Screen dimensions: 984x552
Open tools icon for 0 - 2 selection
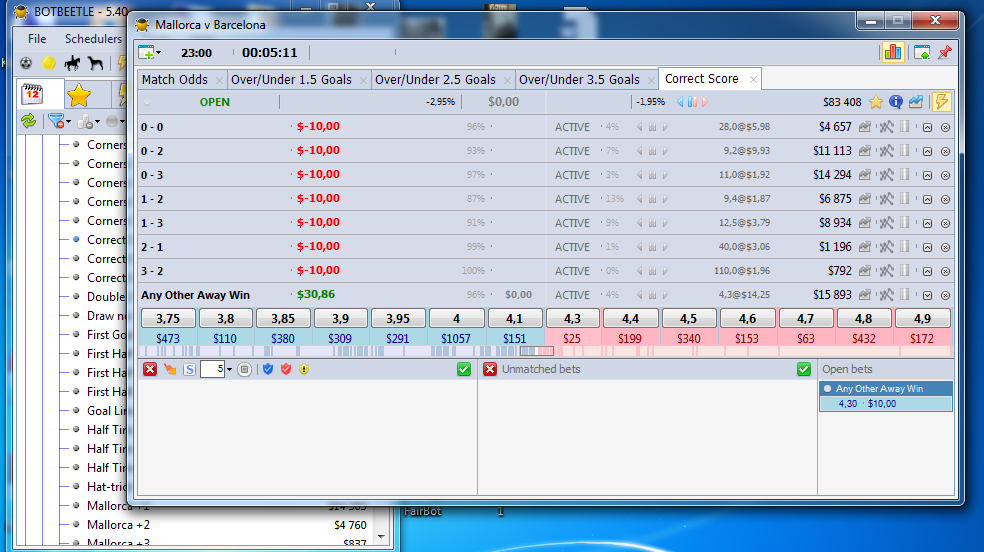point(886,151)
